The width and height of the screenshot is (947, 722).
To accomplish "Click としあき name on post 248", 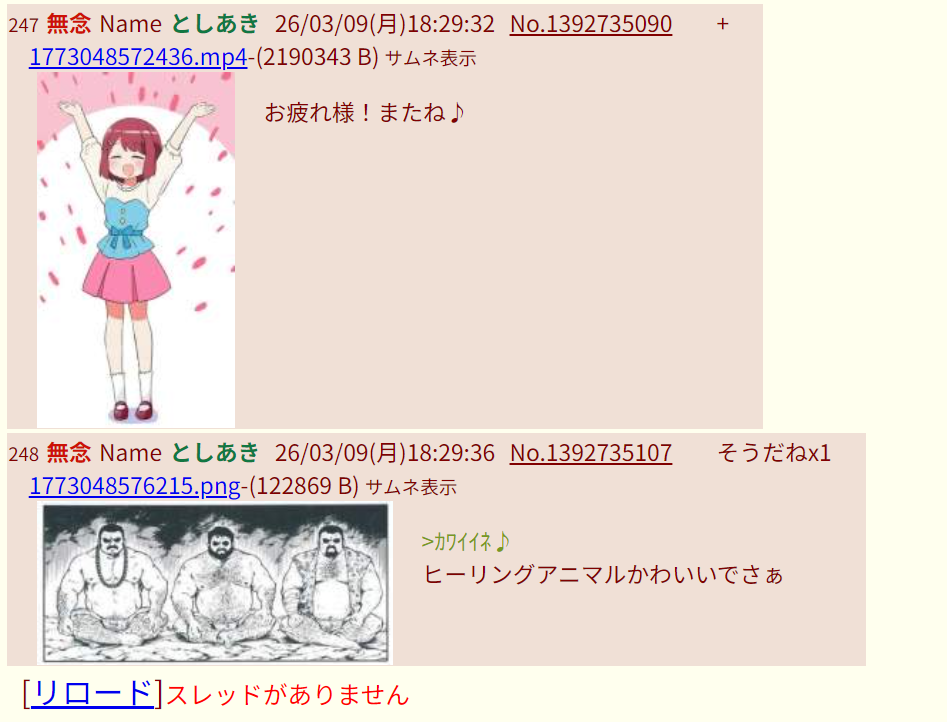I will [215, 453].
